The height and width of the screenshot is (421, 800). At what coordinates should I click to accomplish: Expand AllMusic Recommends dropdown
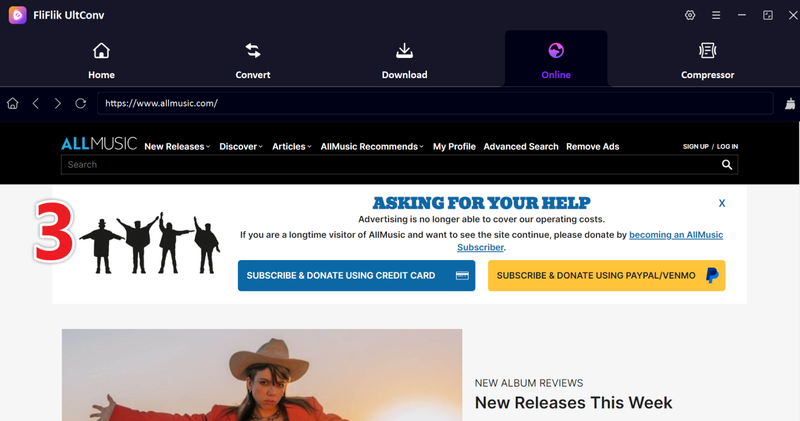tap(372, 146)
